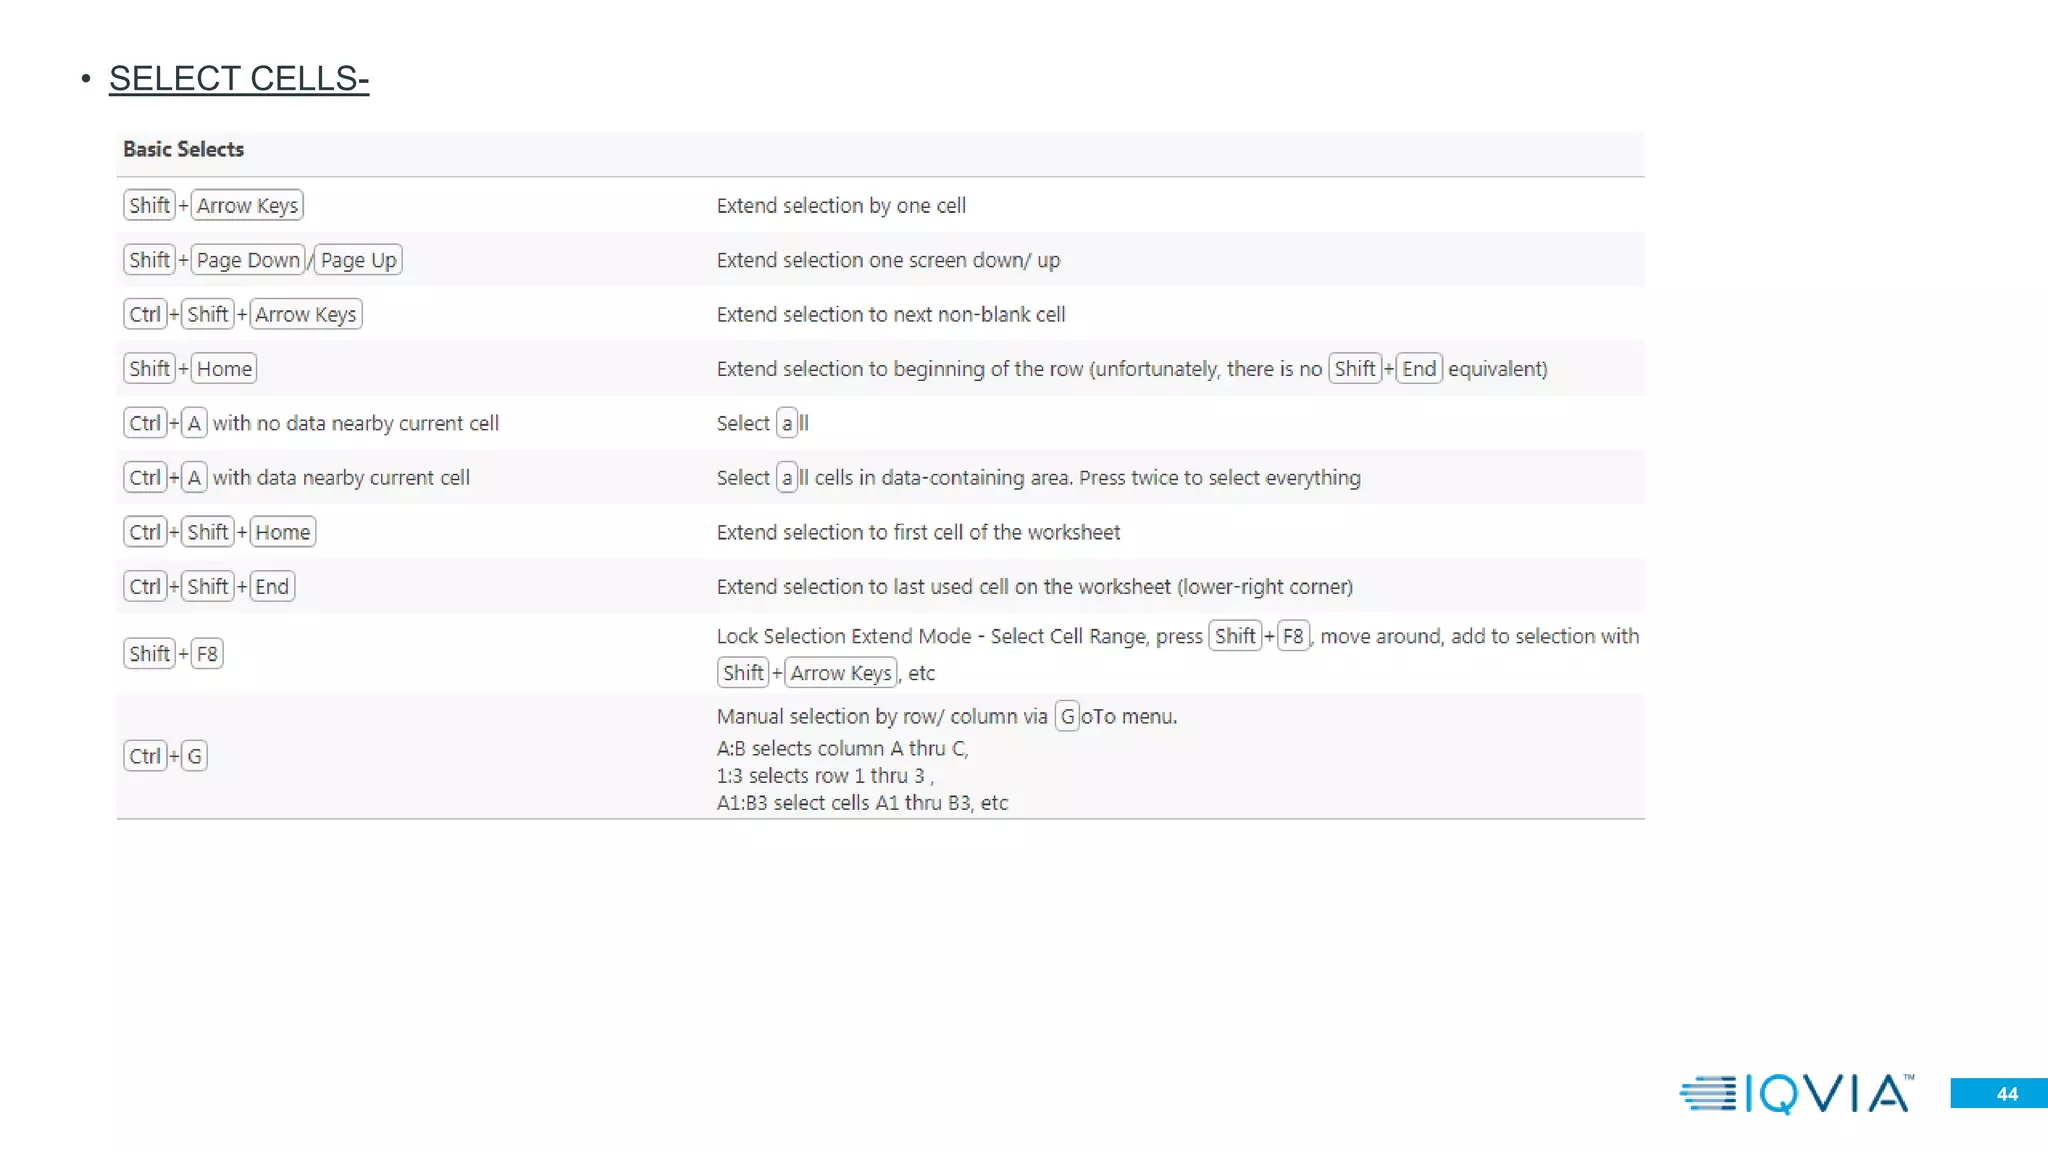Click the Arrow Keys keycap in first row
2048x1152 pixels.
[x=247, y=205]
